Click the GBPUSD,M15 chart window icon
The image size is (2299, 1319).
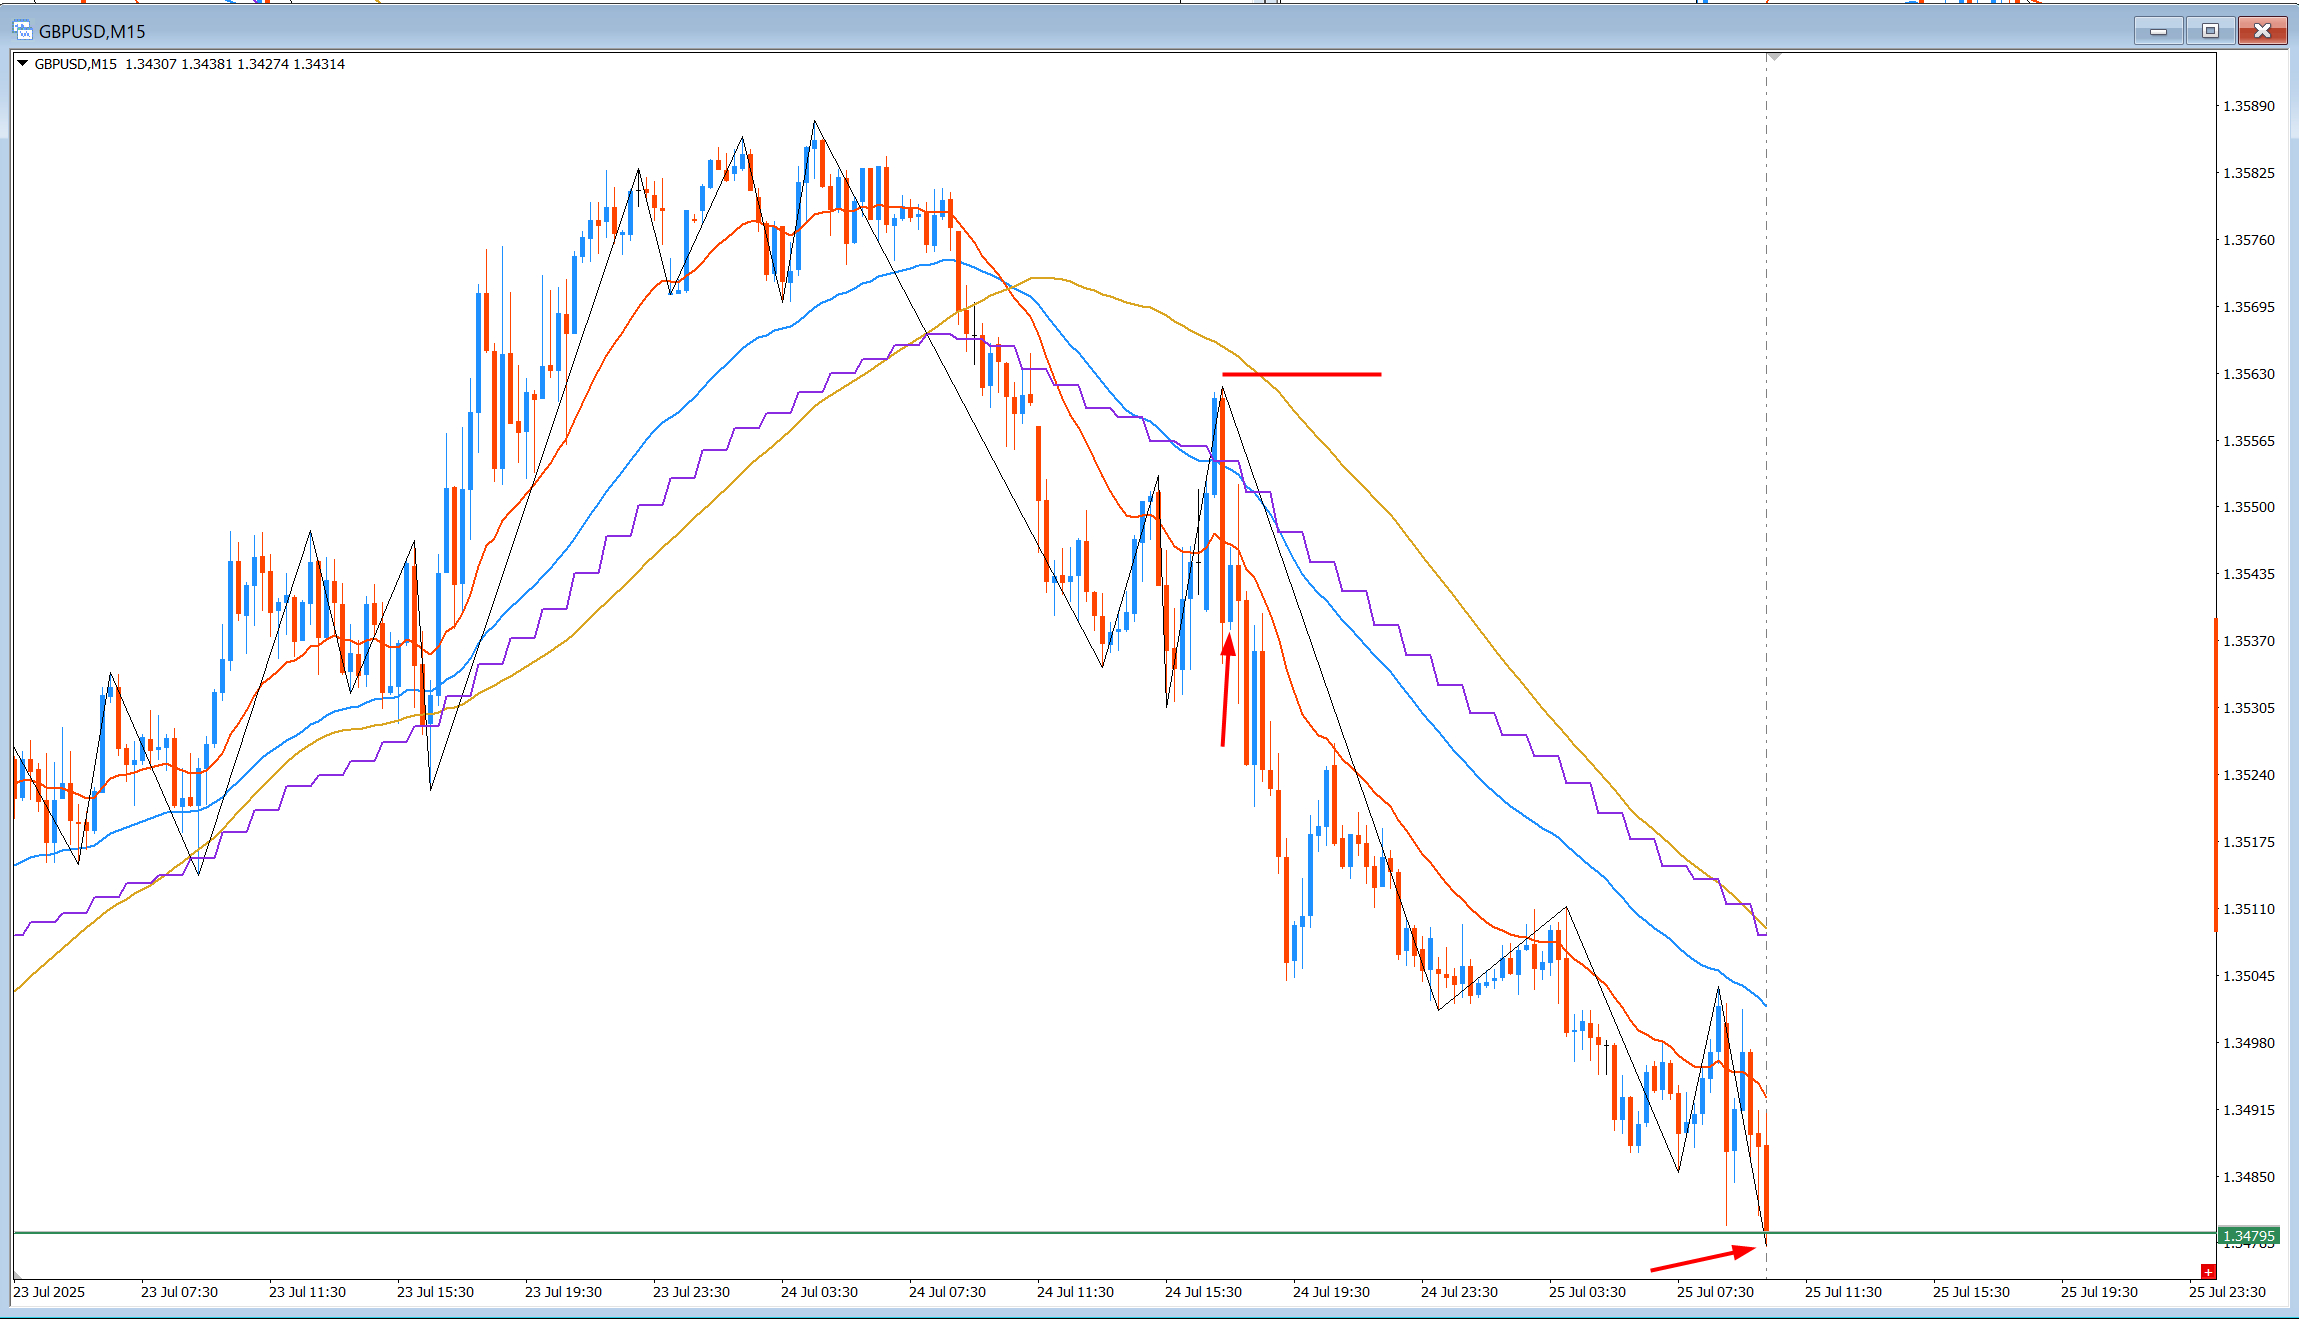[22, 31]
